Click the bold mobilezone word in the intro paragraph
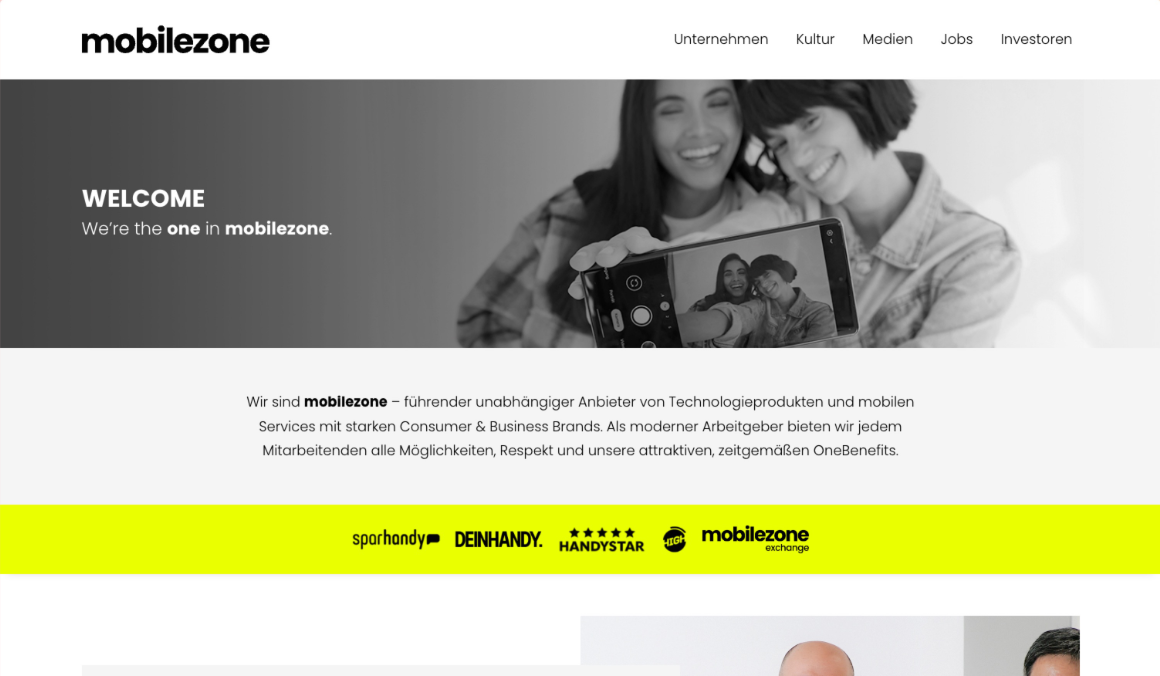This screenshot has width=1160, height=676. tap(345, 402)
